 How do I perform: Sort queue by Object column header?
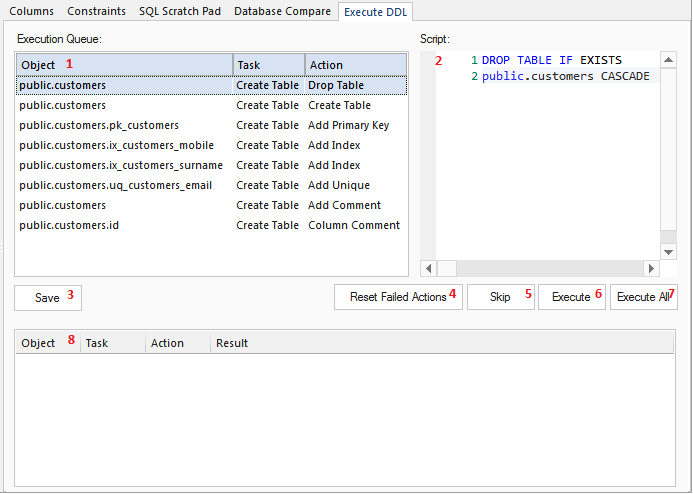pyautogui.click(x=38, y=65)
